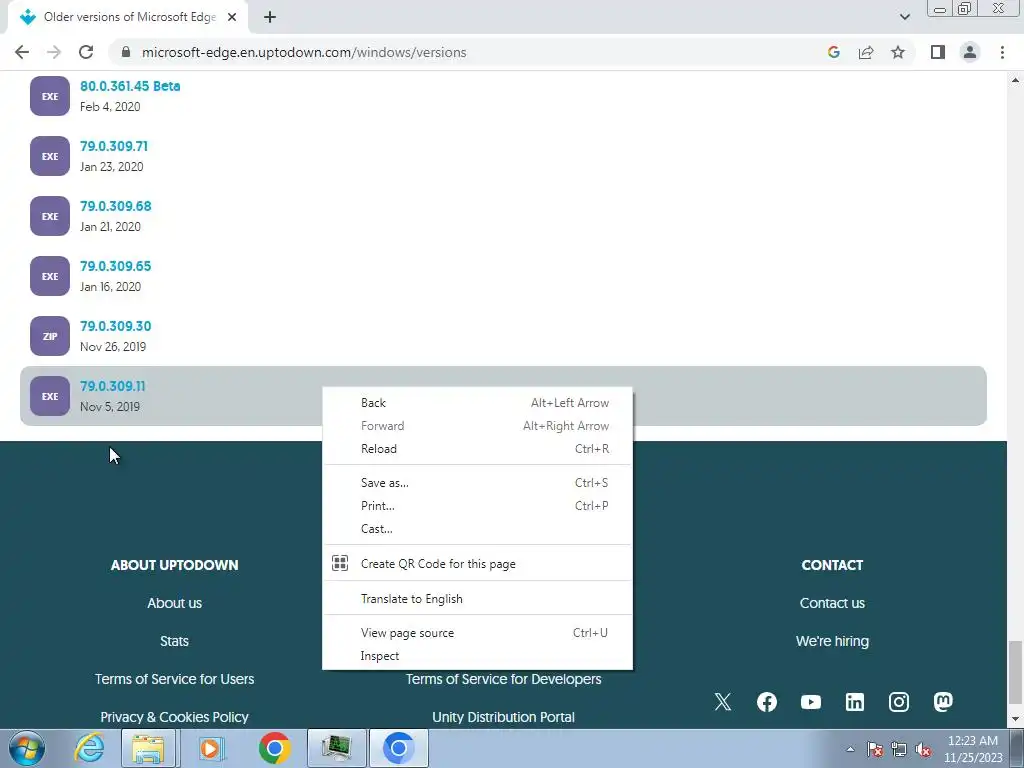1024x768 pixels.
Task: Open version 79.0.309.68 link
Action: [x=116, y=206]
